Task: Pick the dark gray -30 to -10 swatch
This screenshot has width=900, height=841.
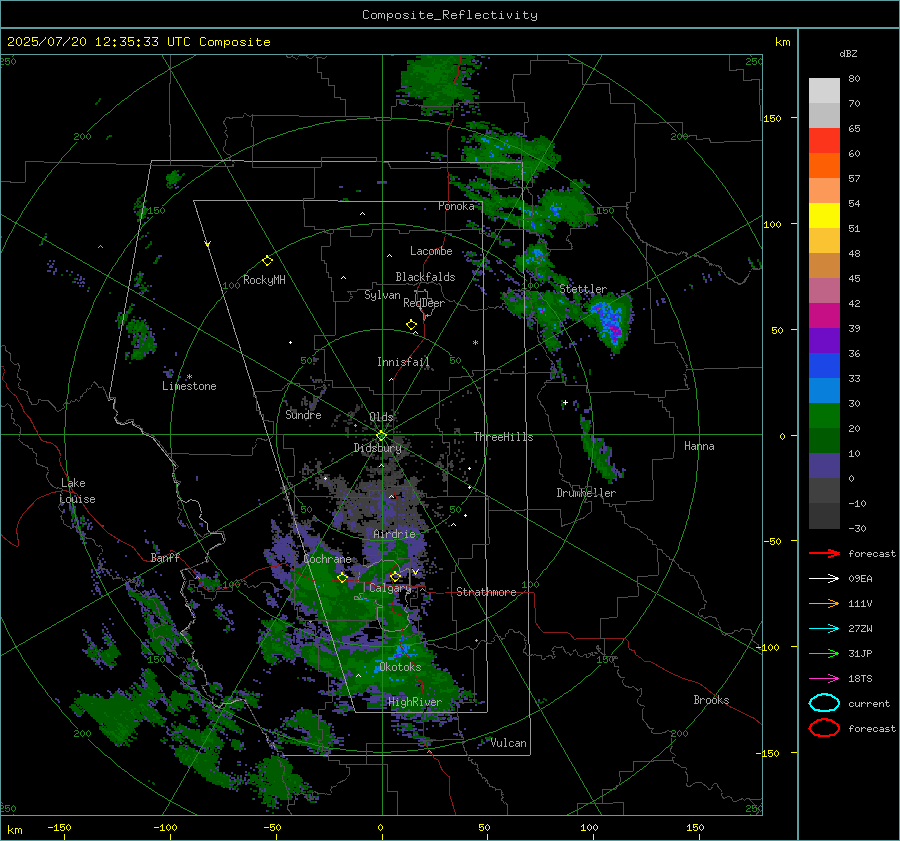Action: click(x=824, y=516)
